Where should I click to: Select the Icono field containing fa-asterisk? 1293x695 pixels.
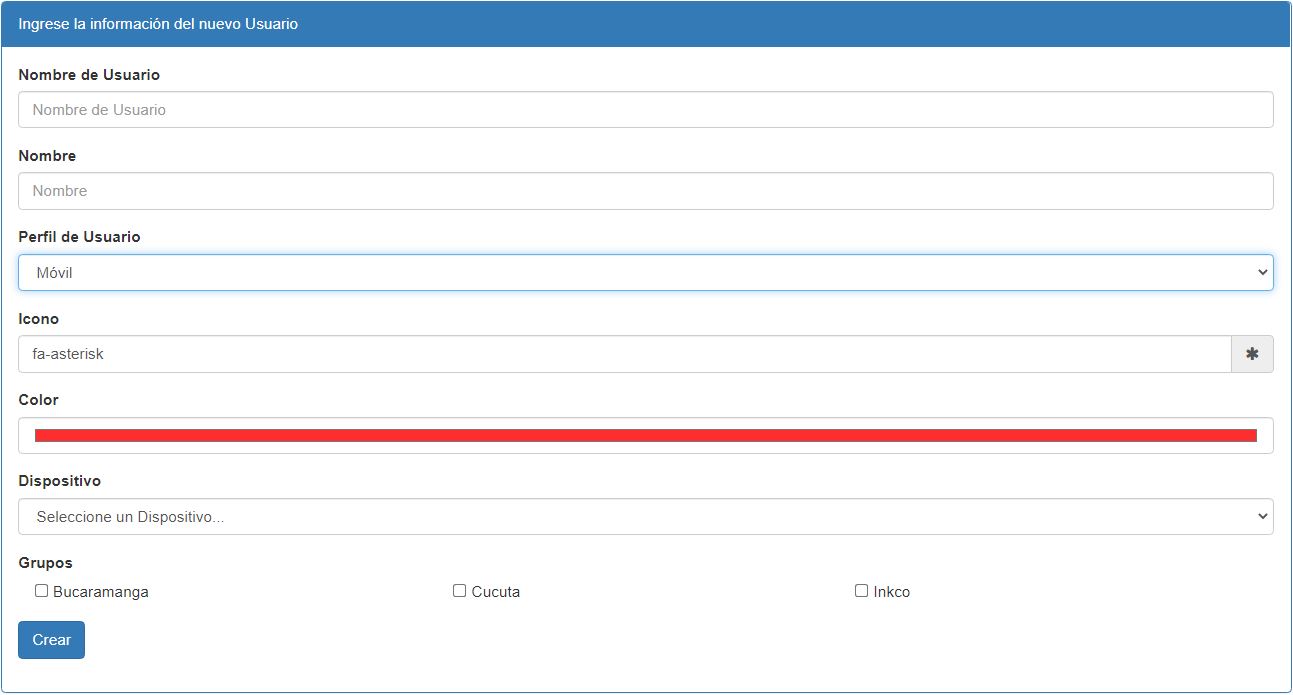coord(624,354)
